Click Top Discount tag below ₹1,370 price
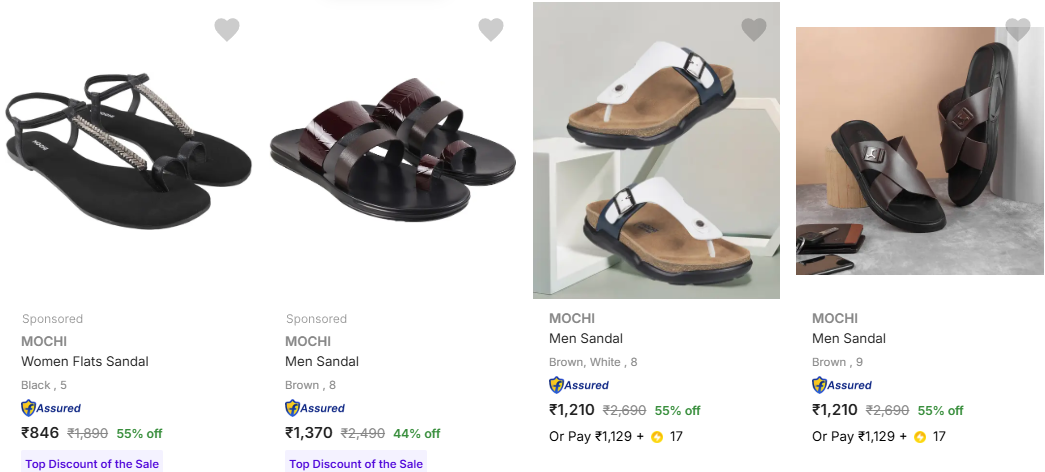This screenshot has width=1045, height=472. coord(356,464)
